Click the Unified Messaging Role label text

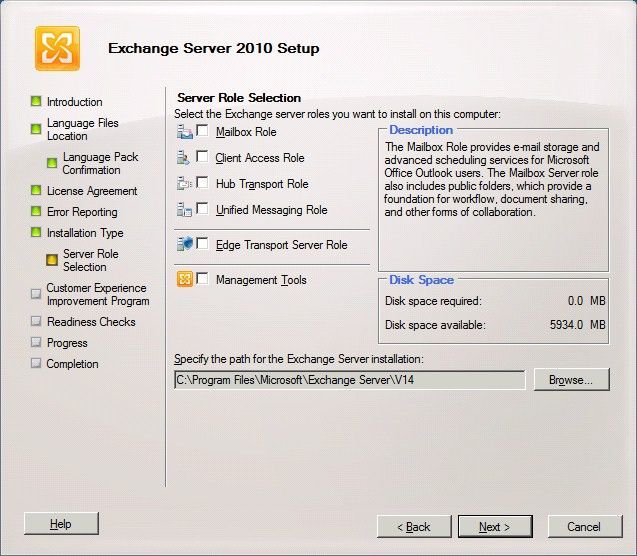271,210
